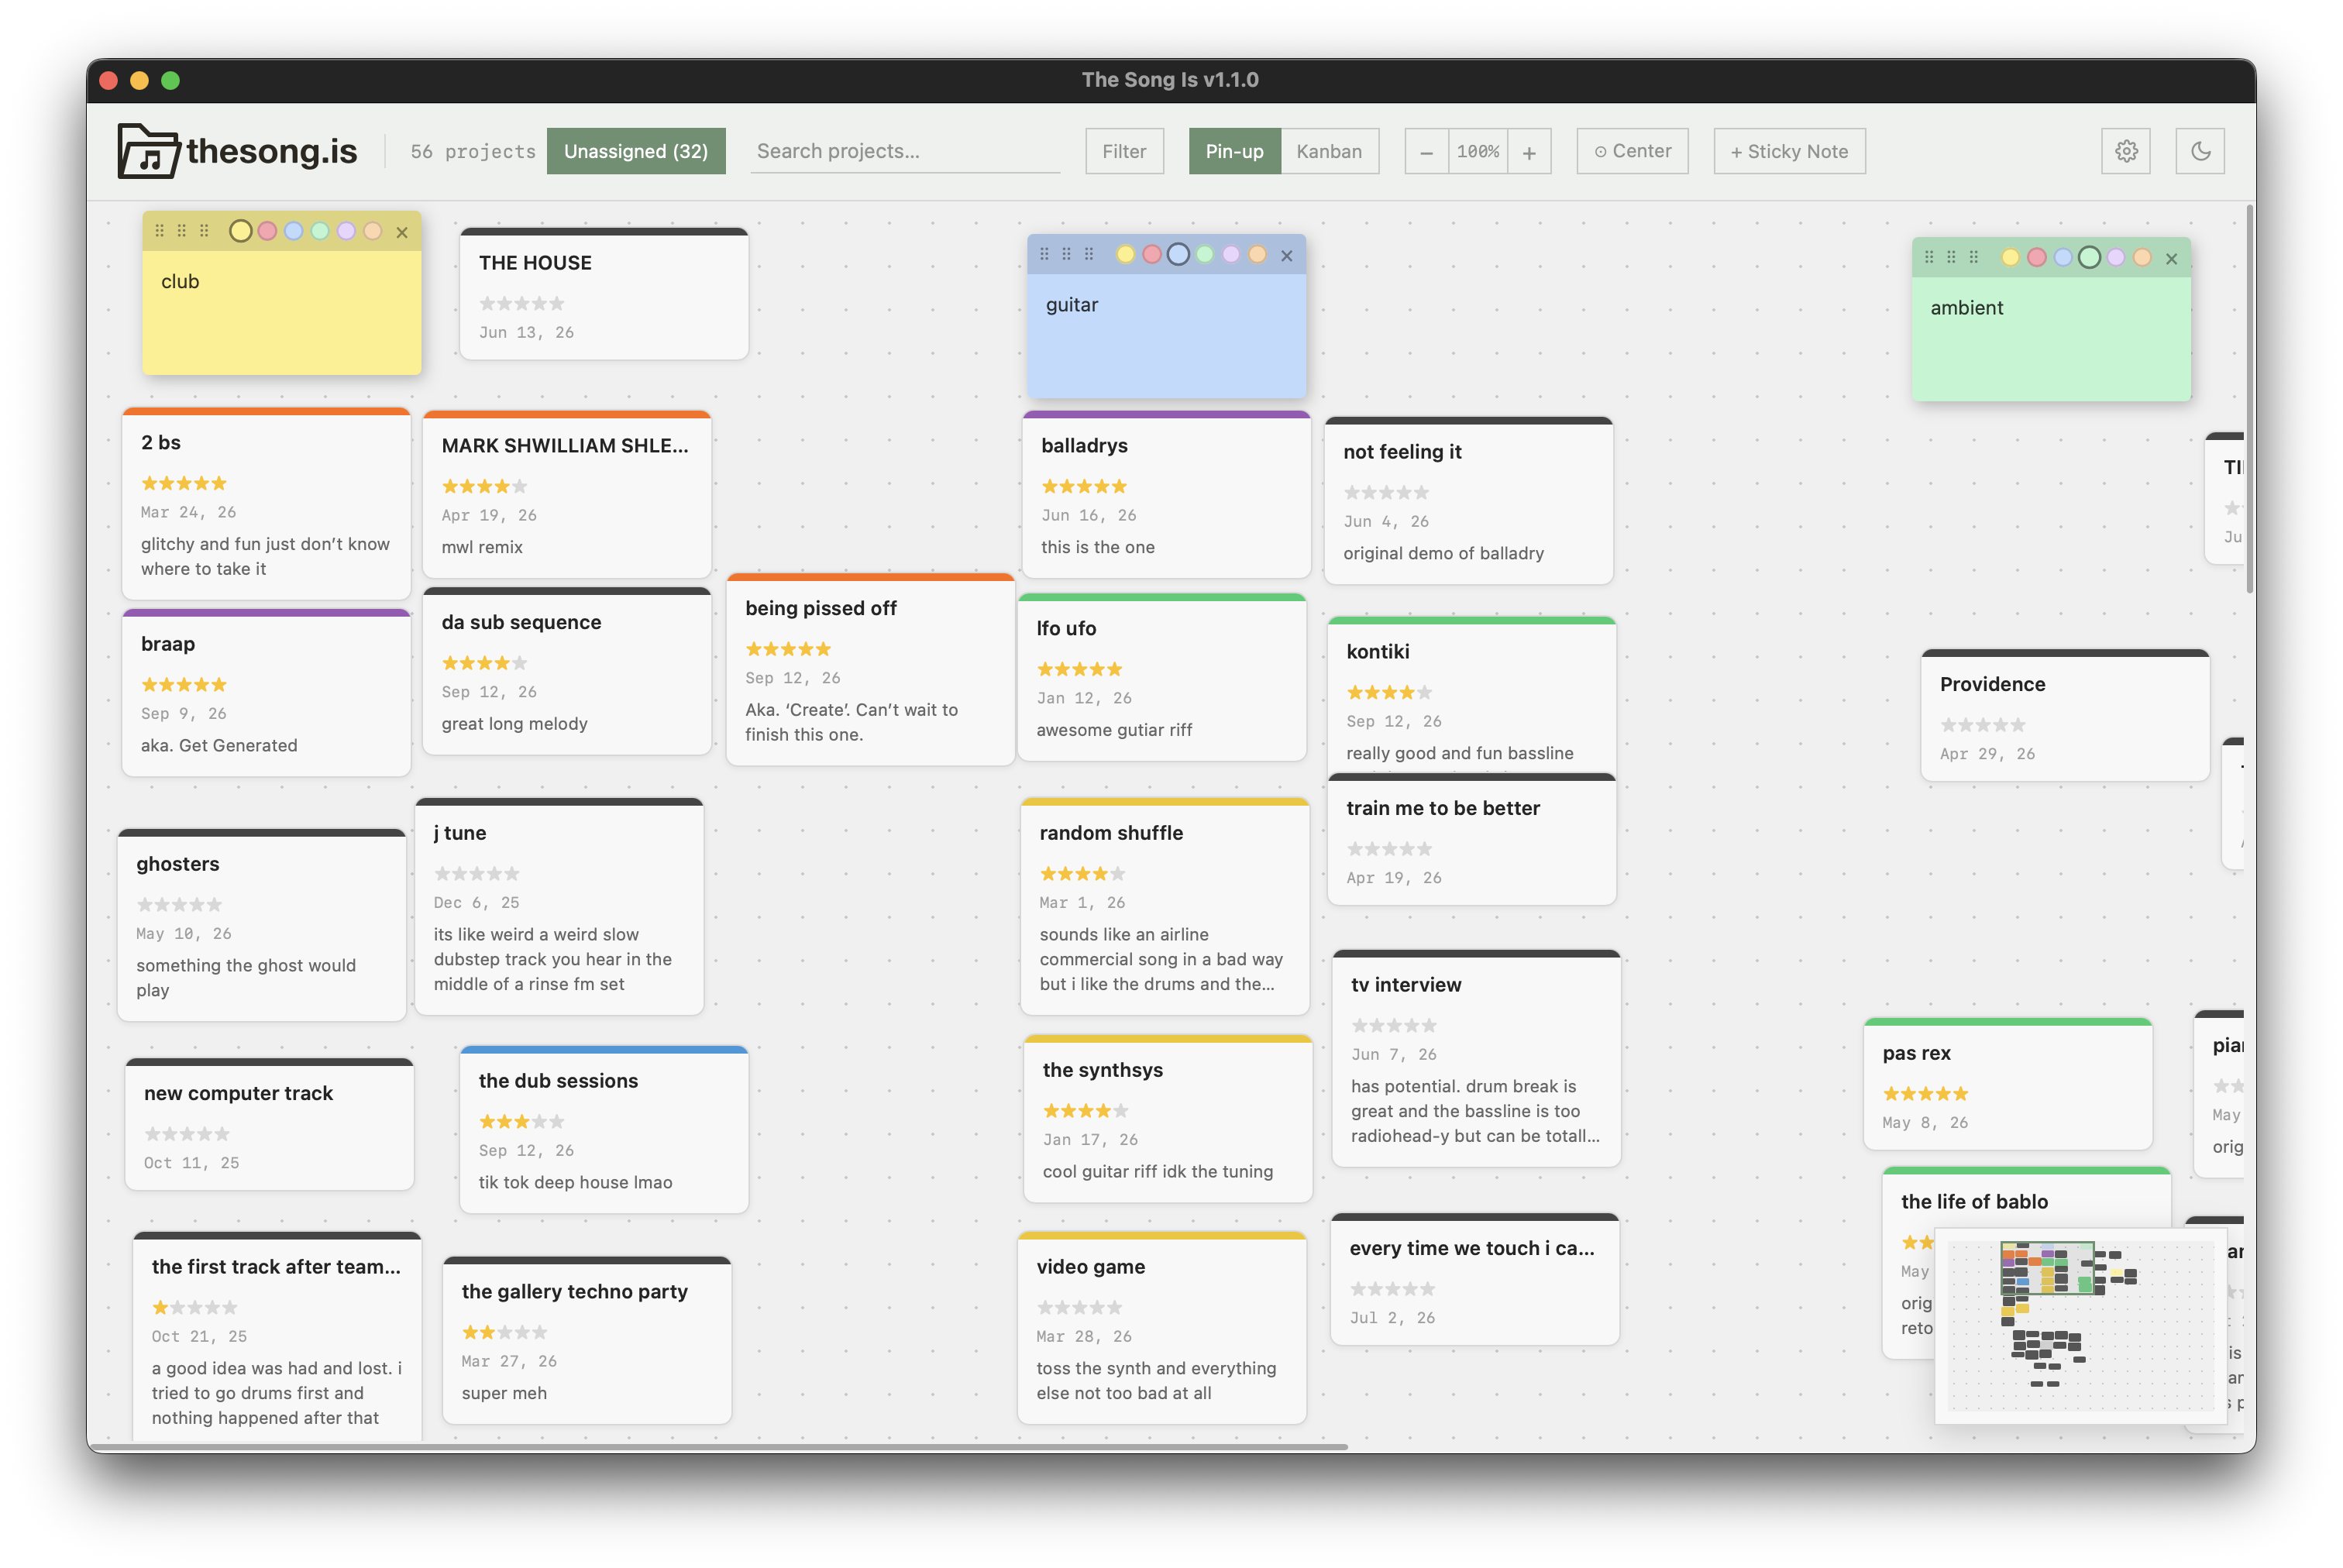Add a new Sticky Note
Screen dimensions: 2343x1568
pos(1789,151)
